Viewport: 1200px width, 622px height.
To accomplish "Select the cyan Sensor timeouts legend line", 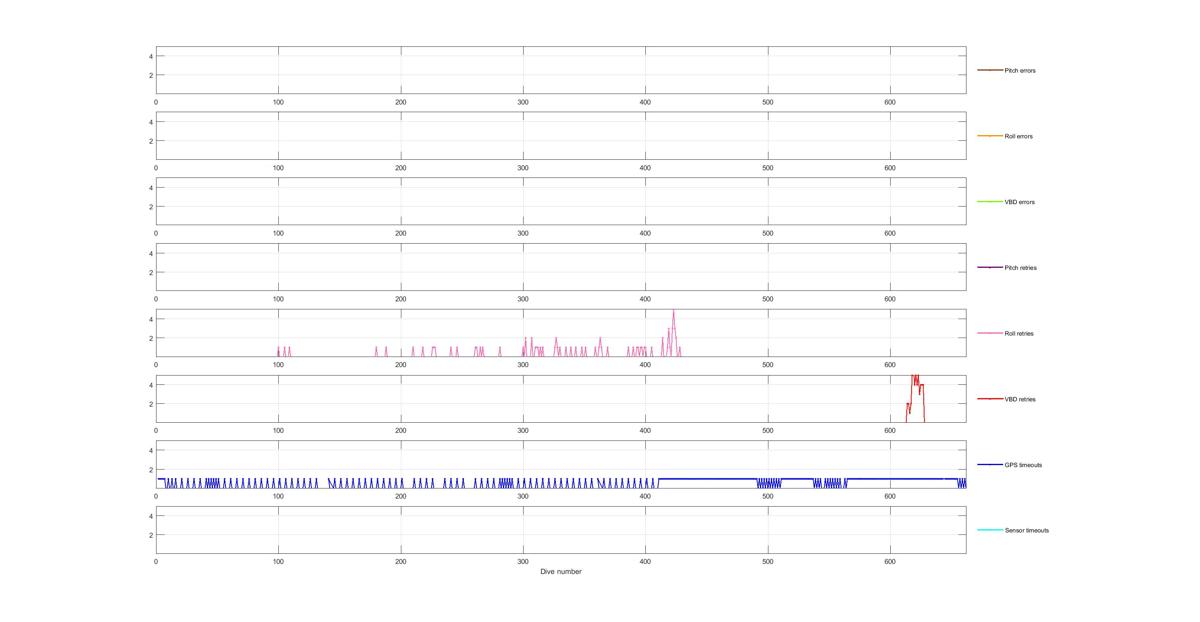I will [990, 530].
